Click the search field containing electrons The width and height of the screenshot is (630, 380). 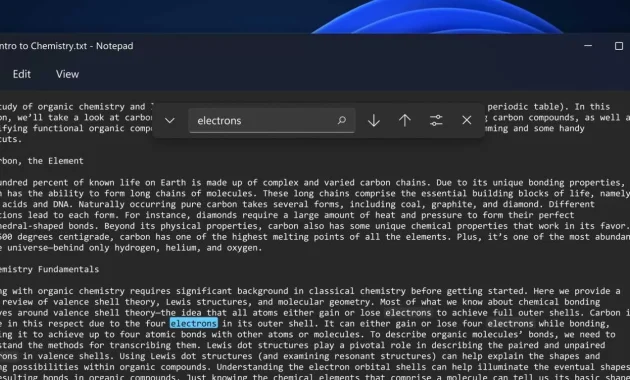pos(272,120)
